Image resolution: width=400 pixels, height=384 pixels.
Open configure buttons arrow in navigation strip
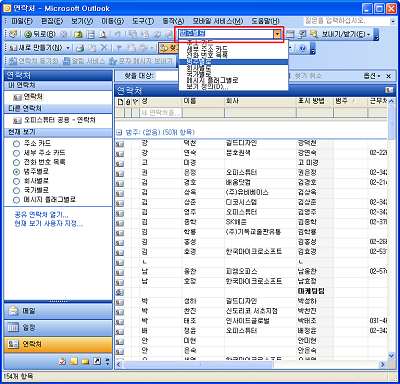(107, 361)
